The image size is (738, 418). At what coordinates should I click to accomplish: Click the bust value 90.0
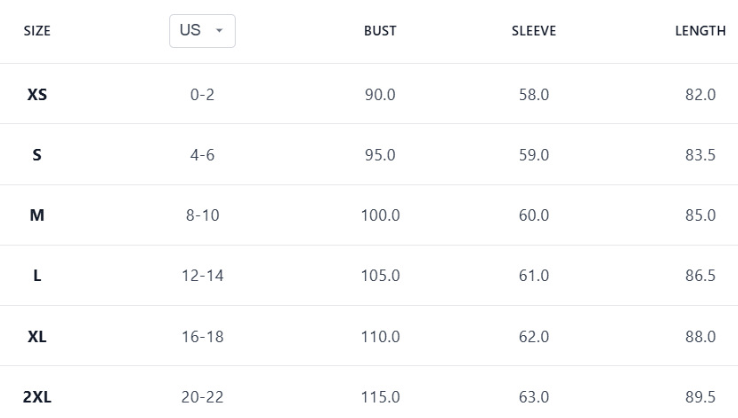380,95
